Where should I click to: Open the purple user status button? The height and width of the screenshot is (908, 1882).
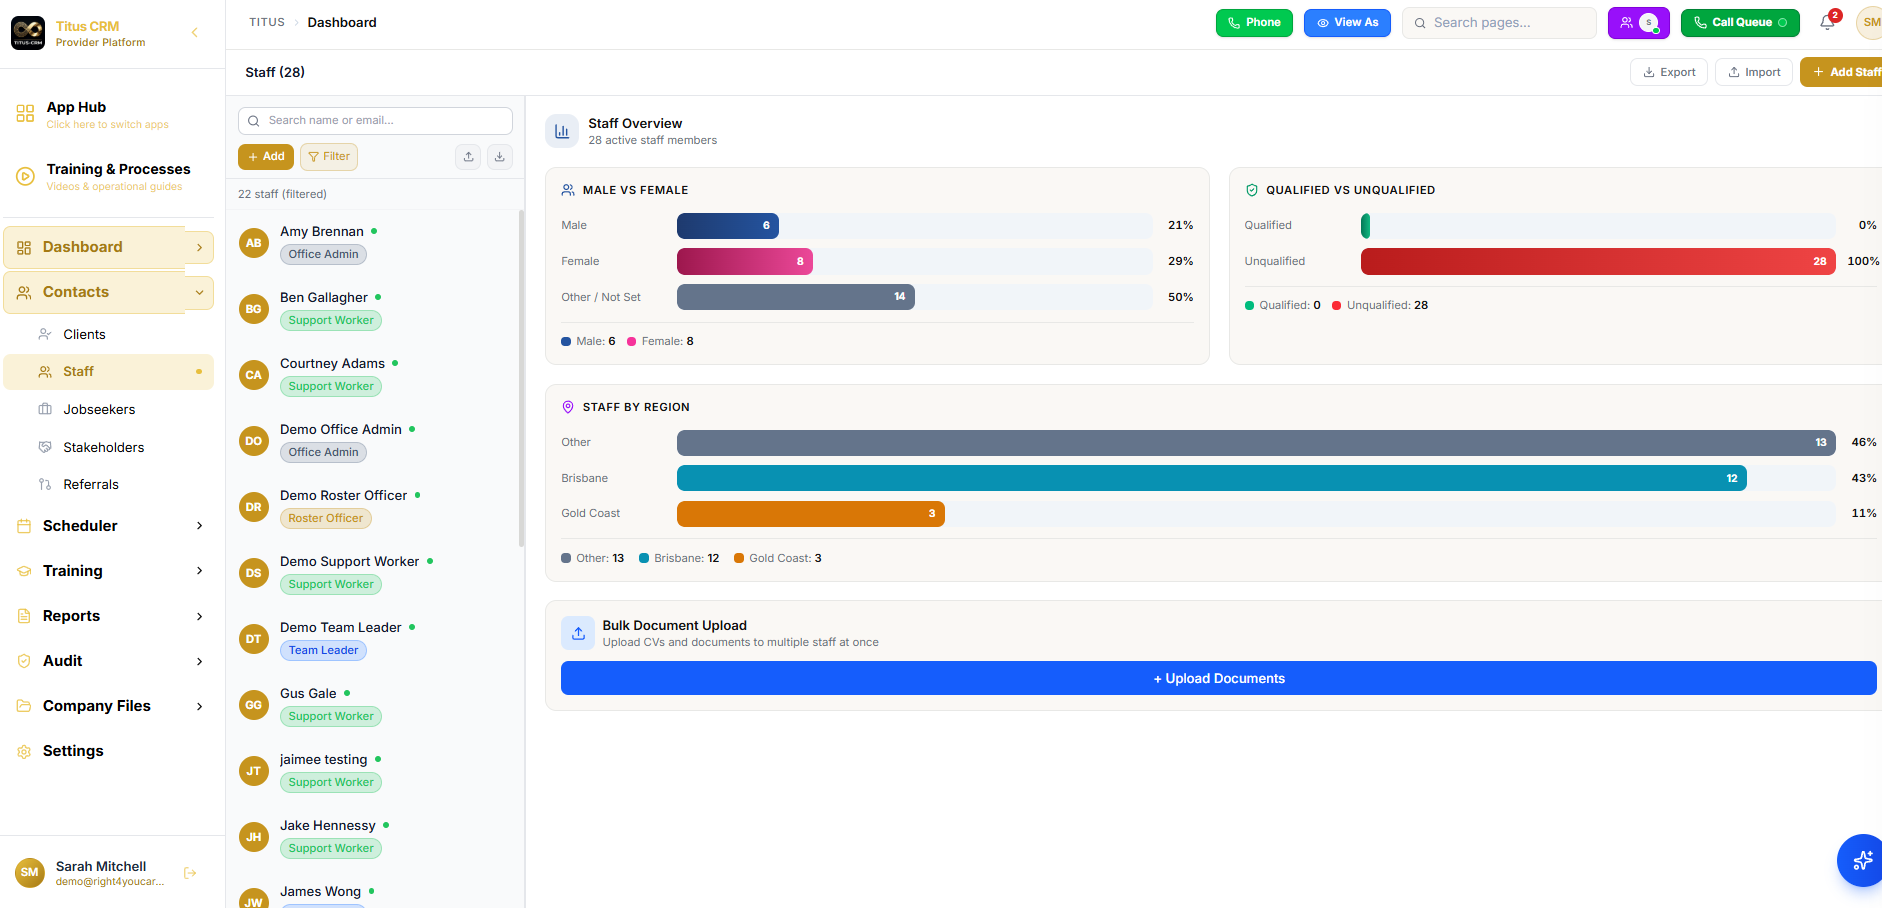click(x=1638, y=23)
